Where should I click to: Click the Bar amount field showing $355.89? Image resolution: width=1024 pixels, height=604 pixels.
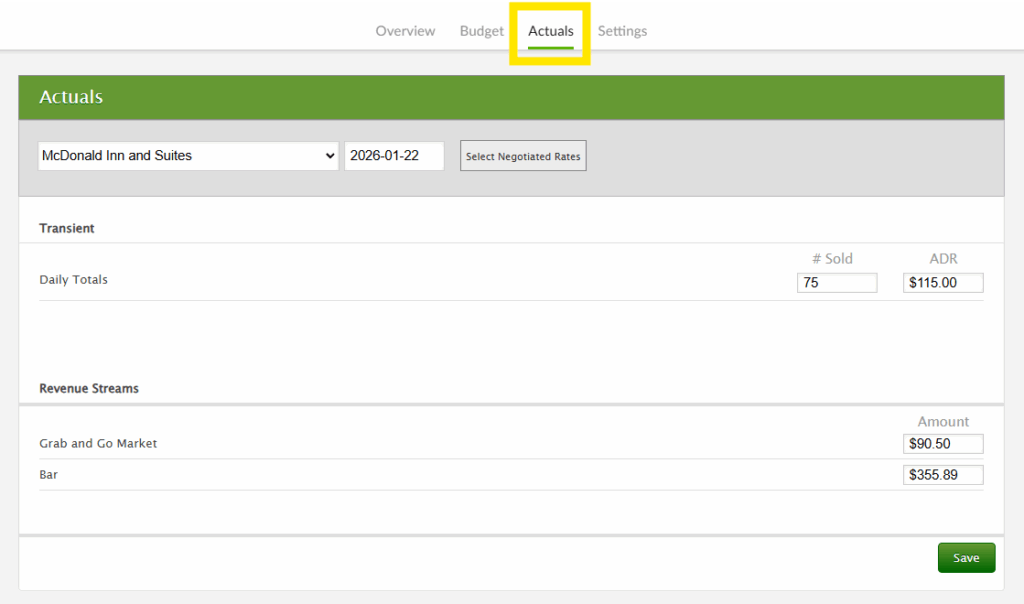(x=942, y=475)
